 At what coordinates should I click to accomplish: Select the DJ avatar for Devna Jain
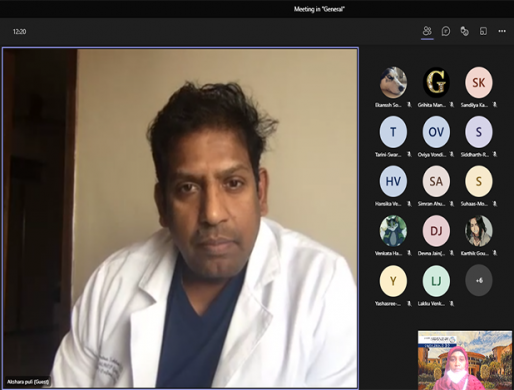[x=436, y=231]
